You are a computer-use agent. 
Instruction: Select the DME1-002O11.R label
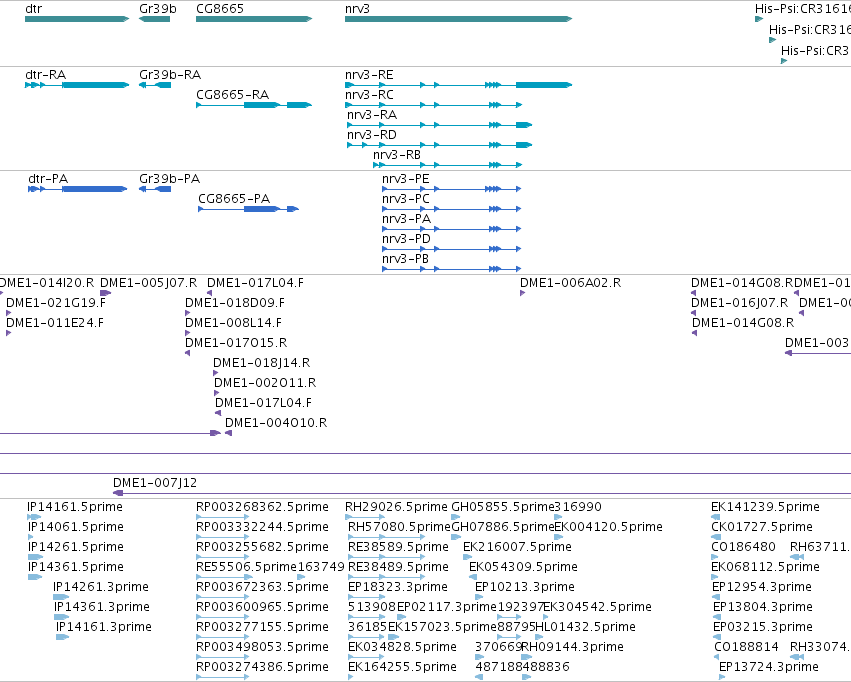click(265, 383)
